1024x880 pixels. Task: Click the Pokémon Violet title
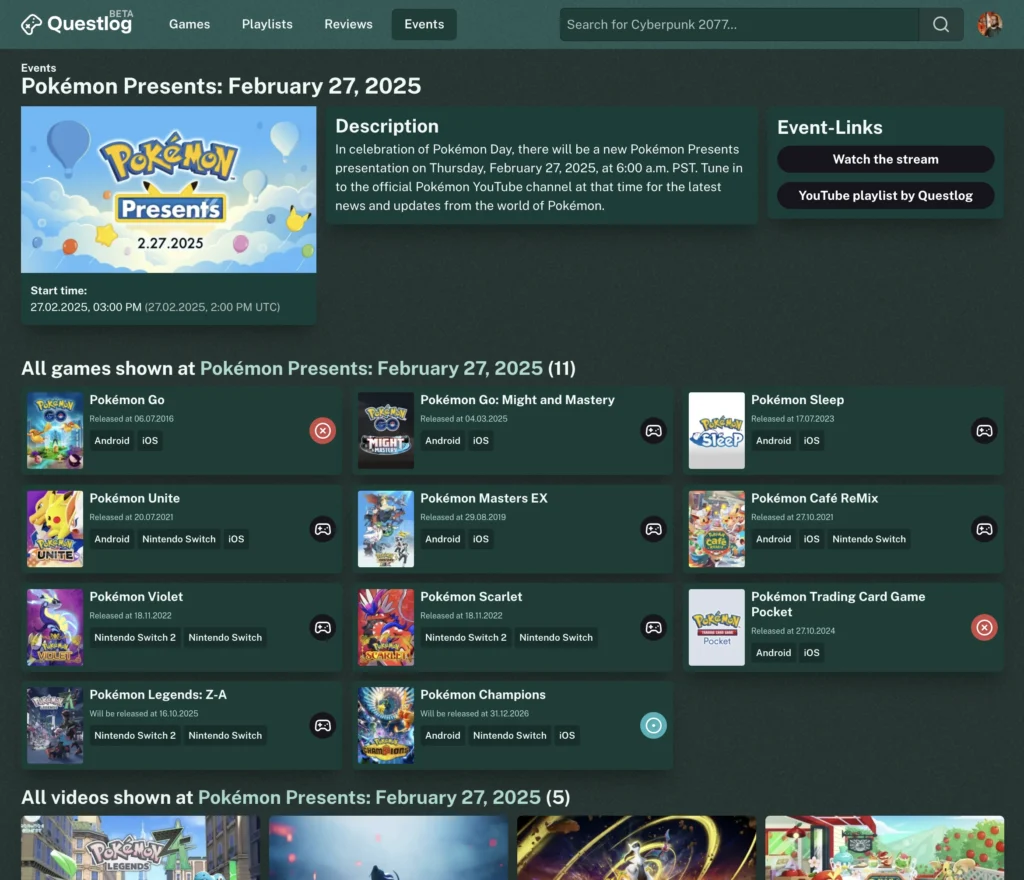136,597
